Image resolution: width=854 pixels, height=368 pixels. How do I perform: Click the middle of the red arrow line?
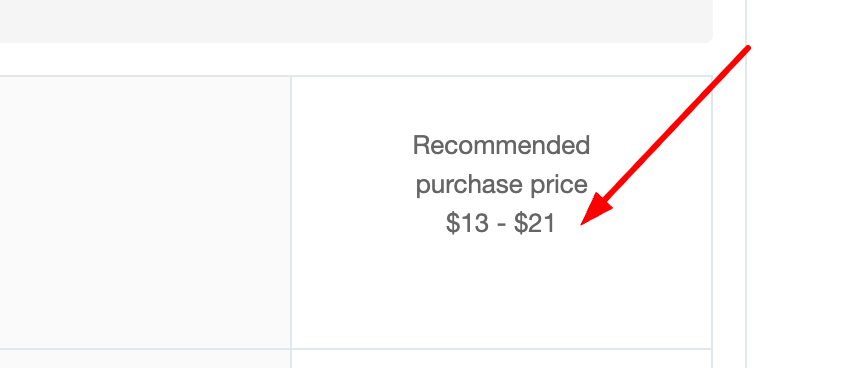point(674,126)
